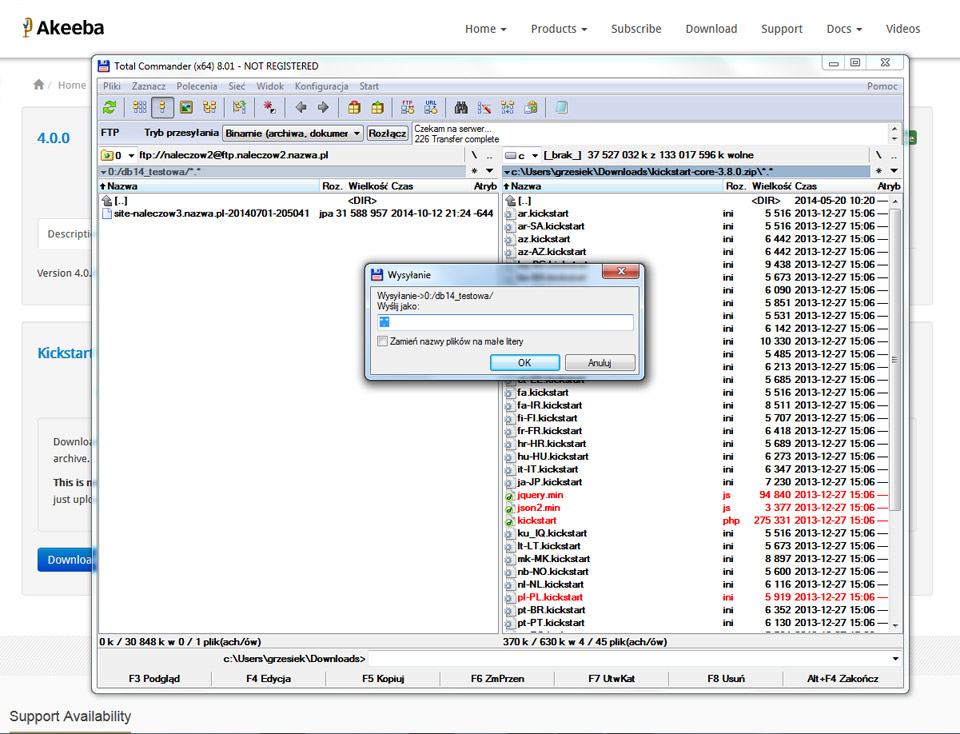Switch to Brief view toolbar icon
Screen dimensions: 960x734
coord(140,108)
